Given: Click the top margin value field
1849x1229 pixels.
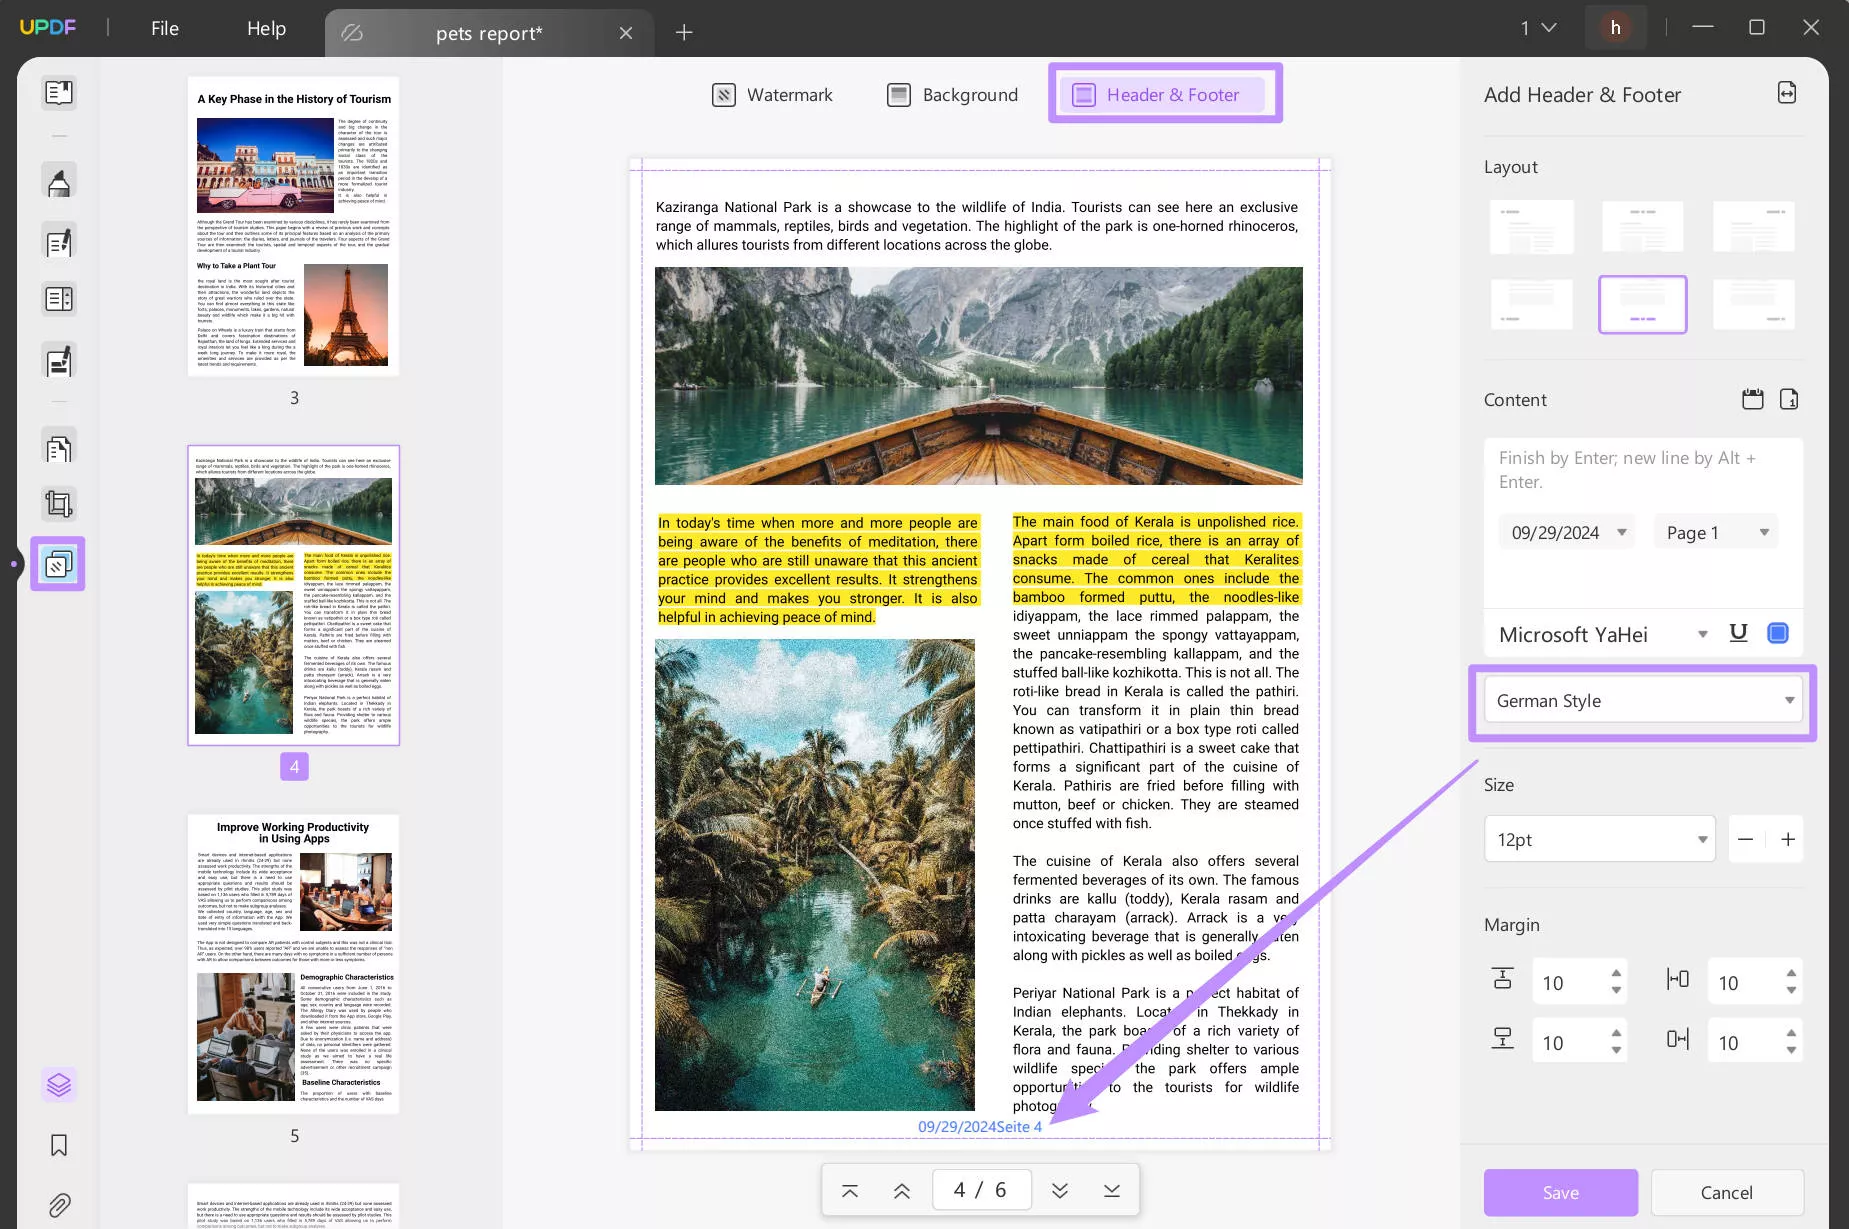Looking at the screenshot, I should click(x=1566, y=982).
